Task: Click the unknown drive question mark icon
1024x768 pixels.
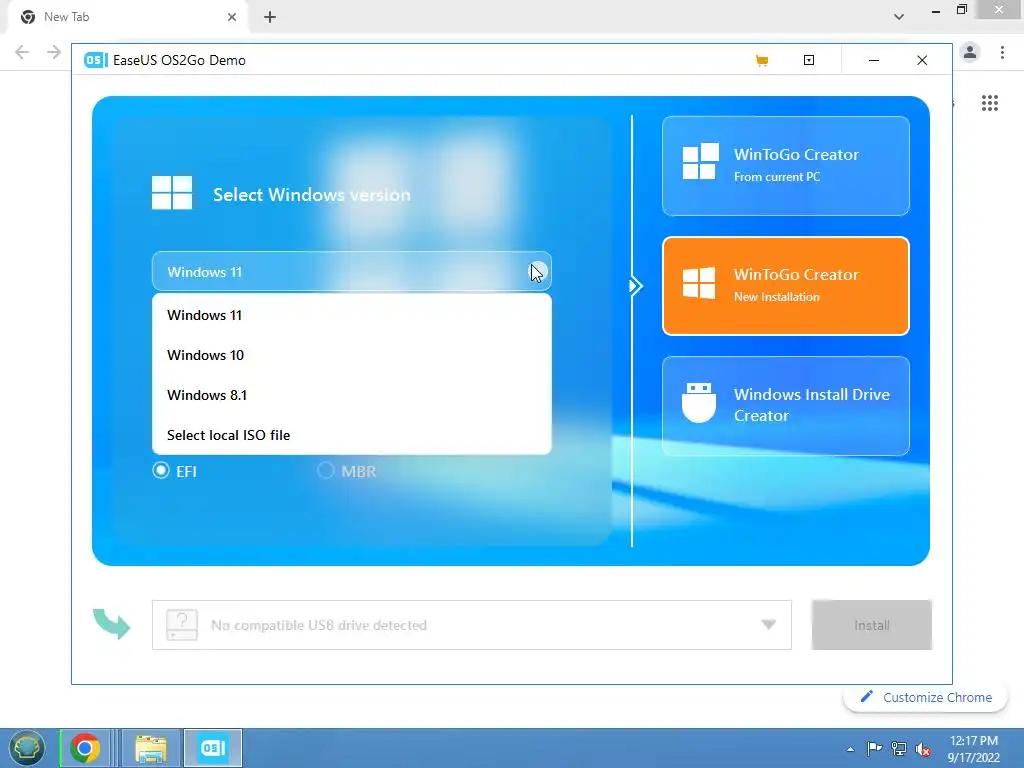Action: tap(182, 625)
